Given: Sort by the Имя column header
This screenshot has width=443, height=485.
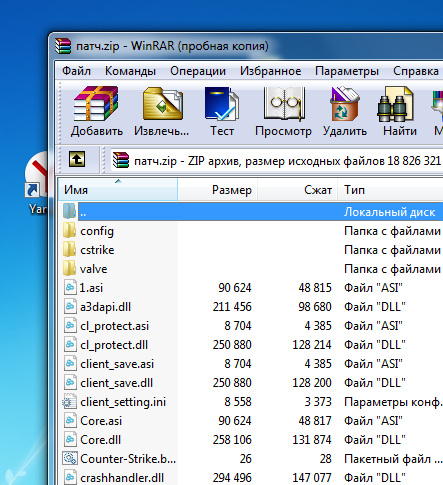Looking at the screenshot, I should coord(118,190).
